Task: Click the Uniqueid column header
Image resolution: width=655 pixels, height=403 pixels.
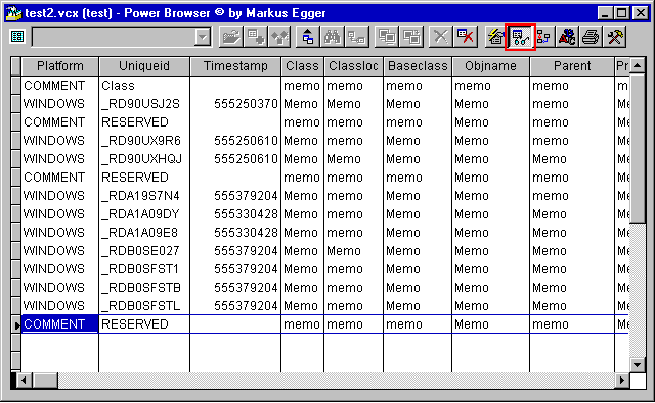Action: (x=144, y=66)
